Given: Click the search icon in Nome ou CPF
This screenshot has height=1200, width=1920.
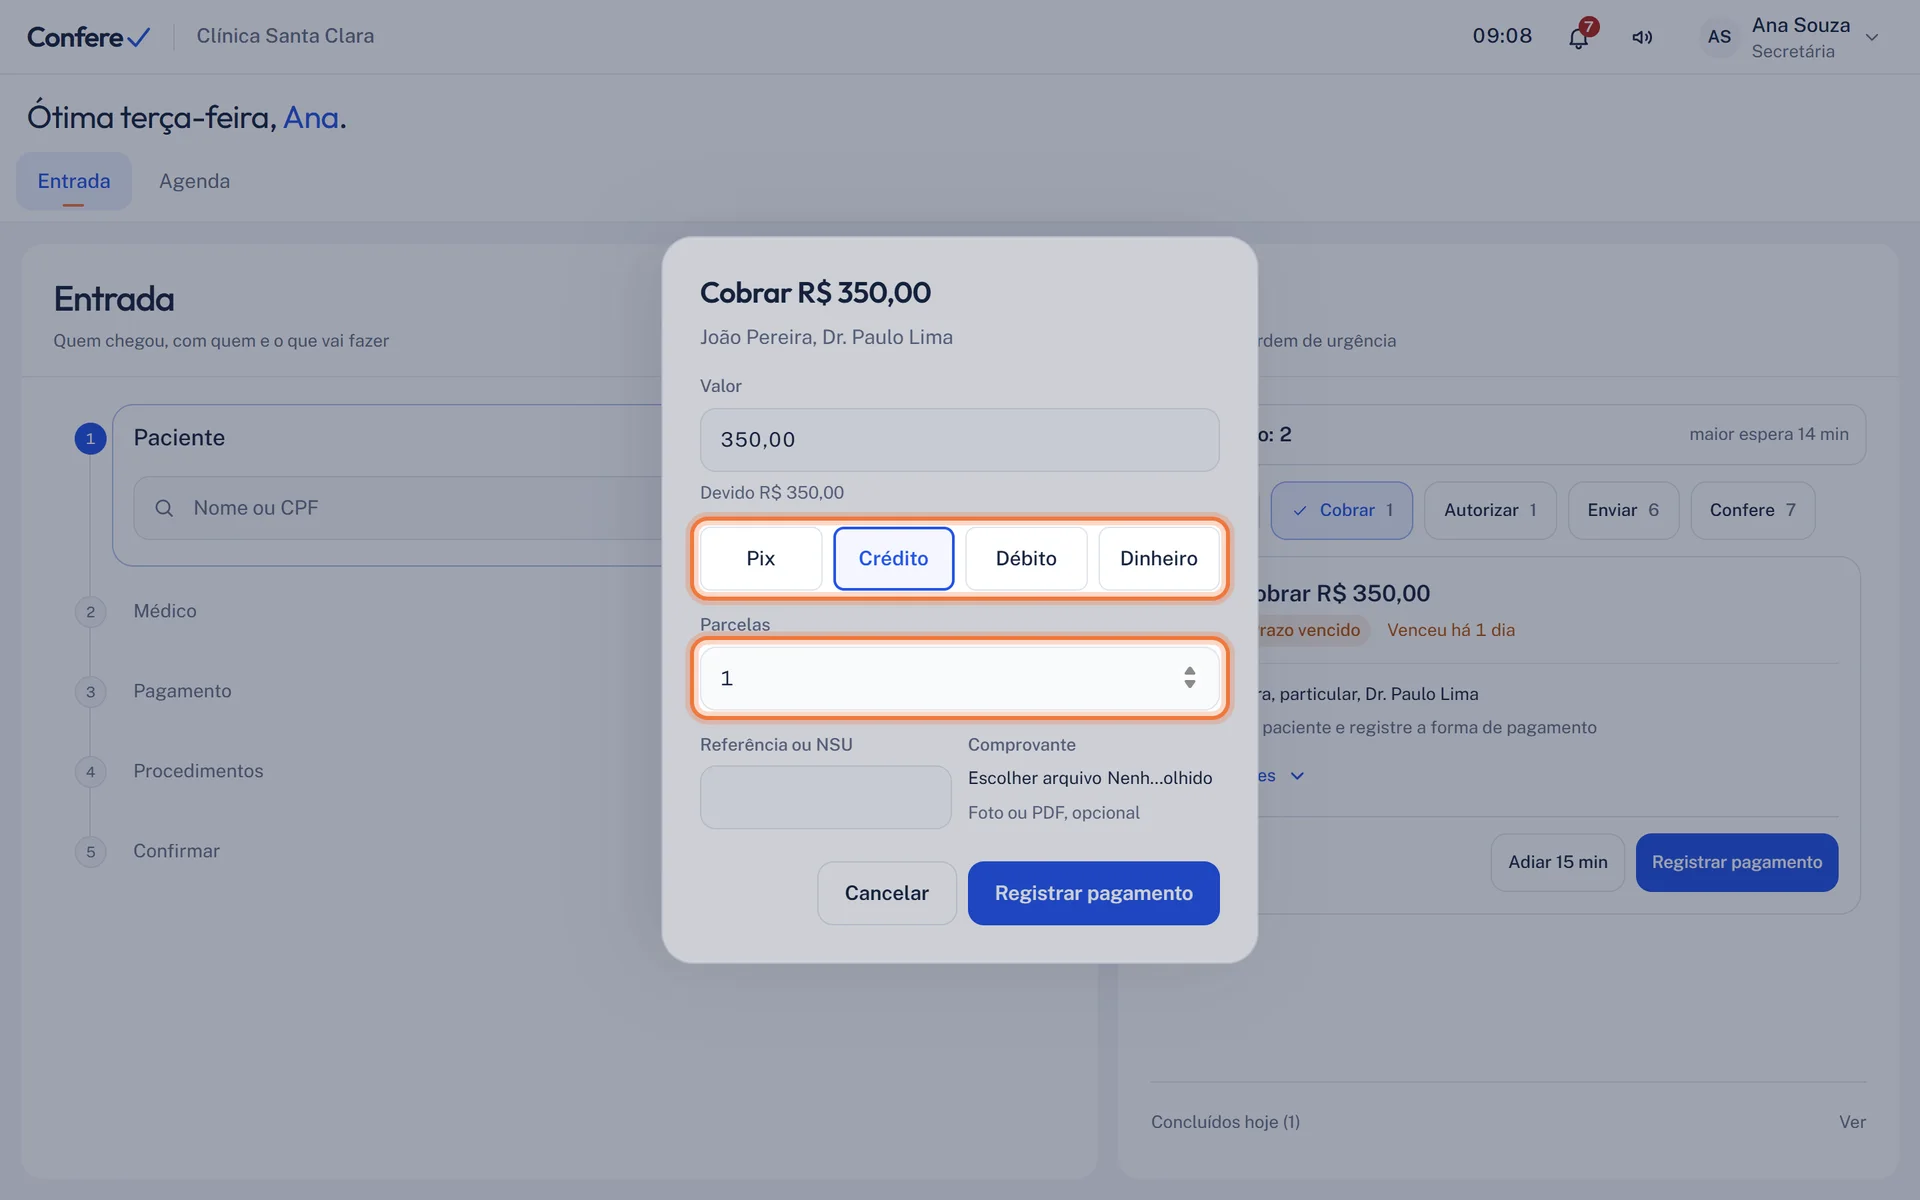Looking at the screenshot, I should click(x=164, y=508).
